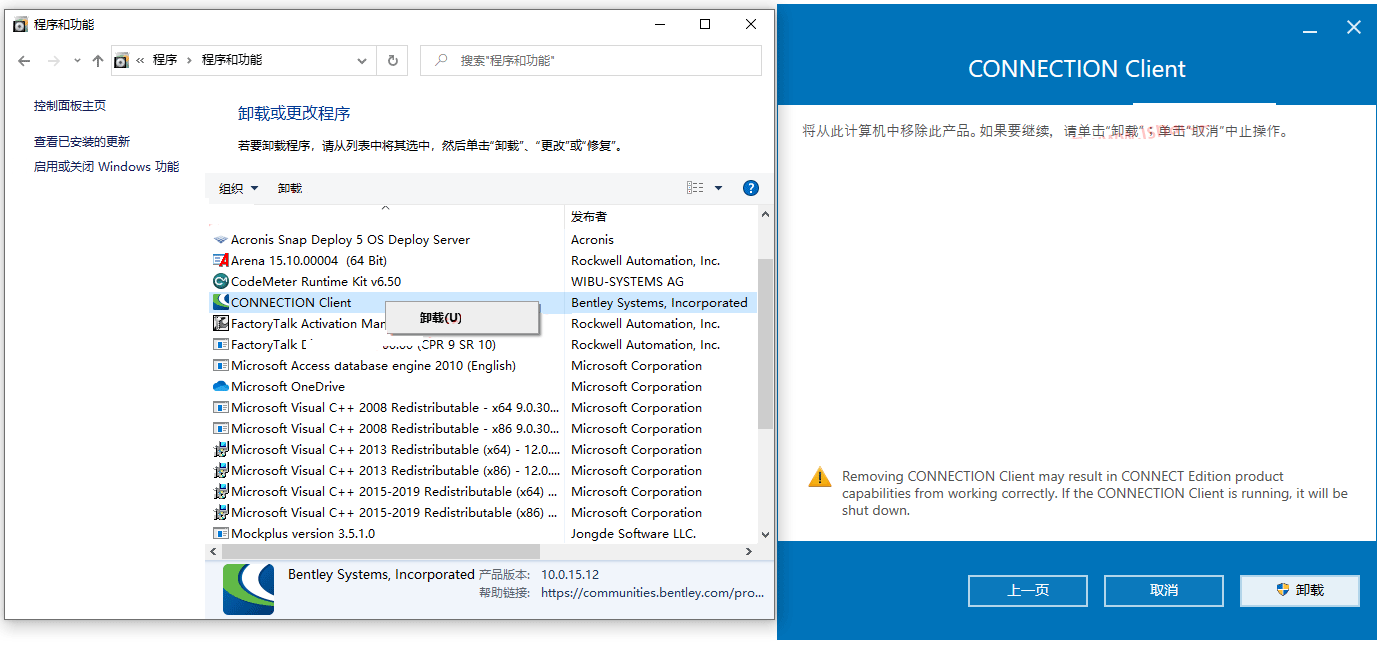This screenshot has width=1385, height=645.
Task: Click the CodeMeter Runtime Kit icon
Action: (x=220, y=281)
